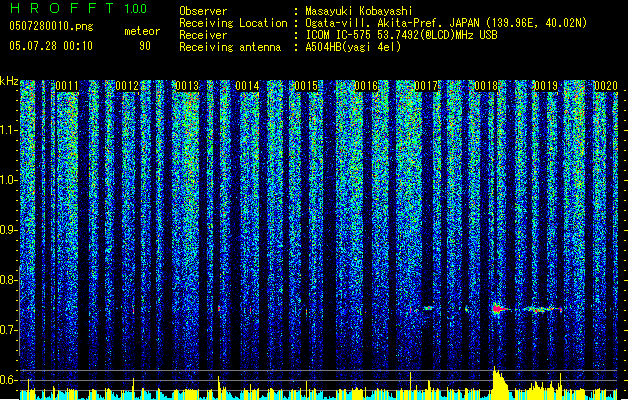Click the Ogata-vill. Akita-Pref. JAPAN location text
629x400 pixels.
[446, 23]
